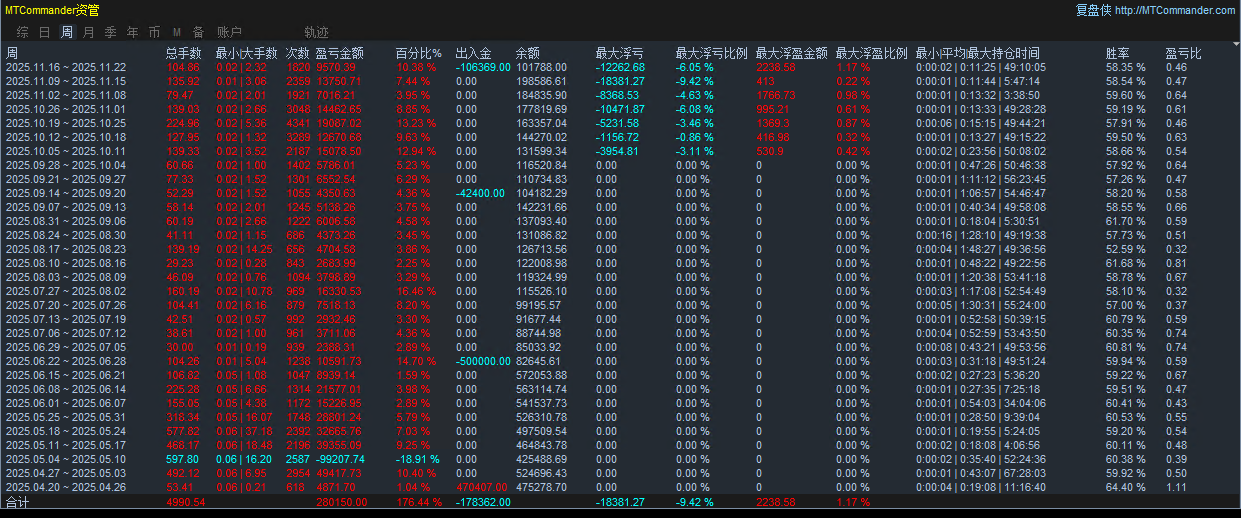Screen dimensions: 1241x518
Task: Switch to the 日 daily tab
Action: (45, 32)
